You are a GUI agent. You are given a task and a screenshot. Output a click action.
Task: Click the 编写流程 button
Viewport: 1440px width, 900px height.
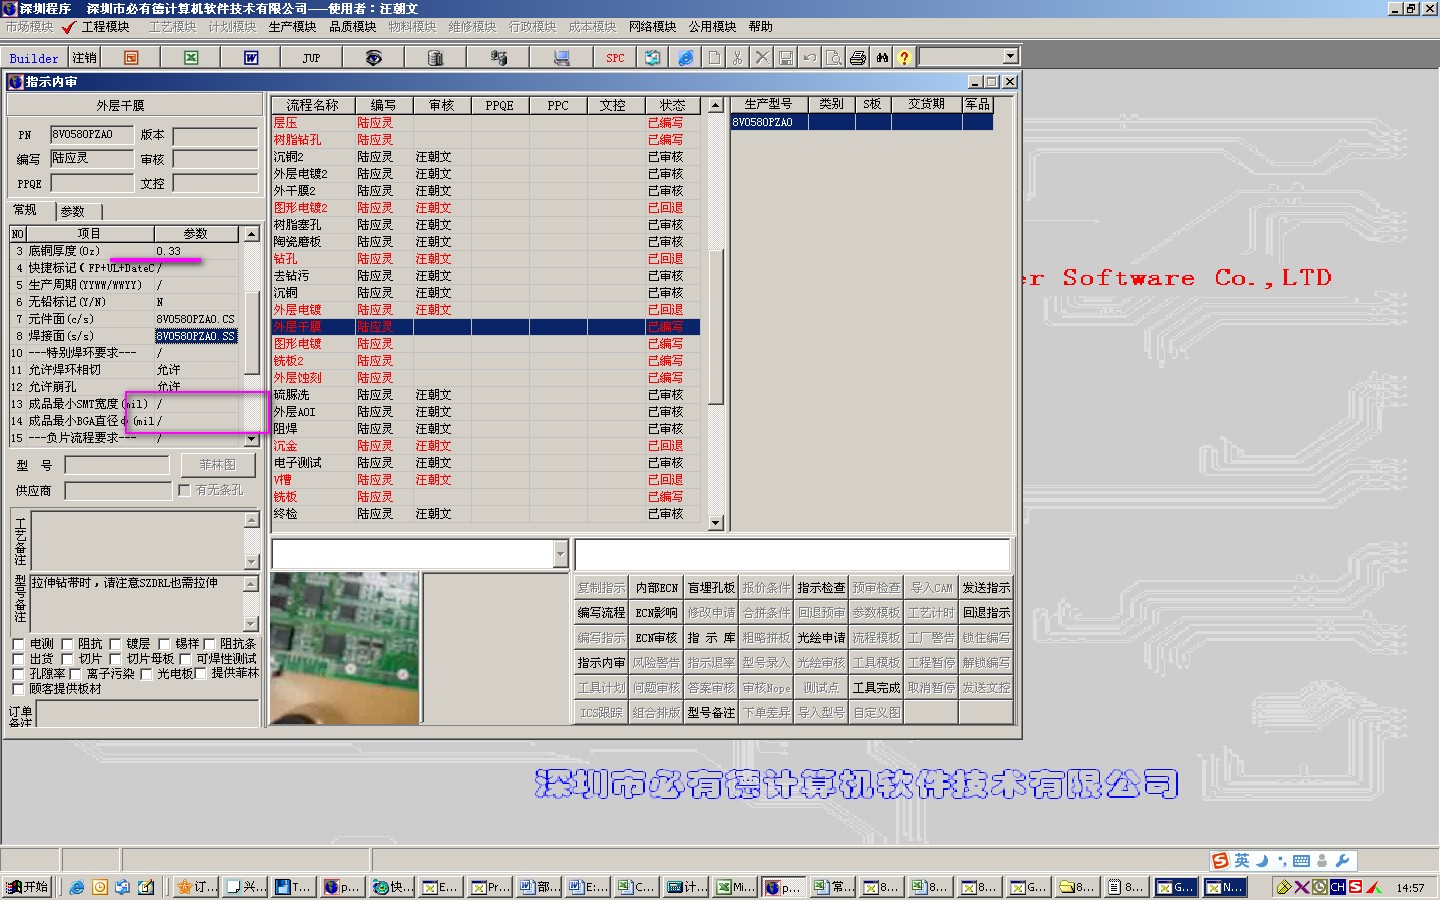pyautogui.click(x=601, y=613)
